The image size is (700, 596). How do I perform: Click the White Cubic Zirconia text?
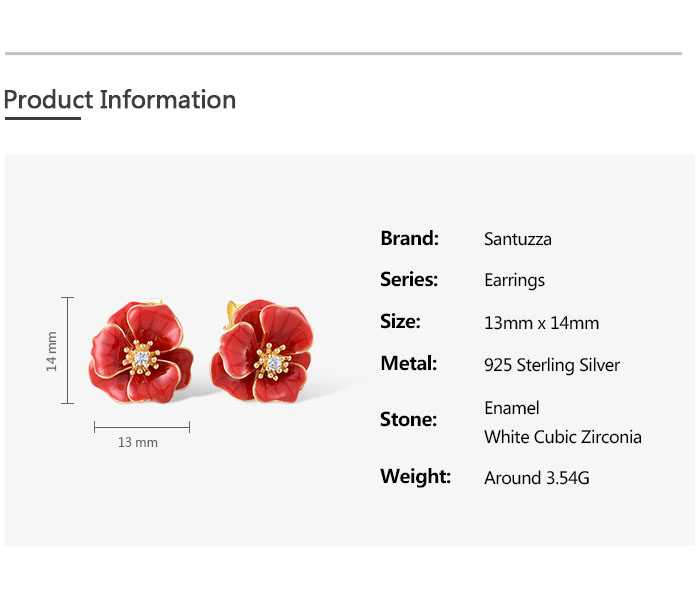[562, 437]
